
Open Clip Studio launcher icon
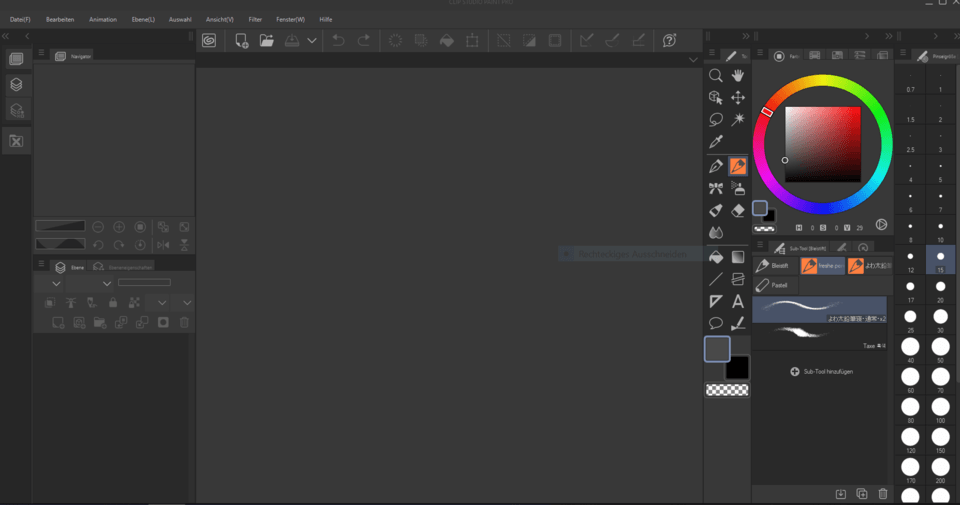point(209,40)
